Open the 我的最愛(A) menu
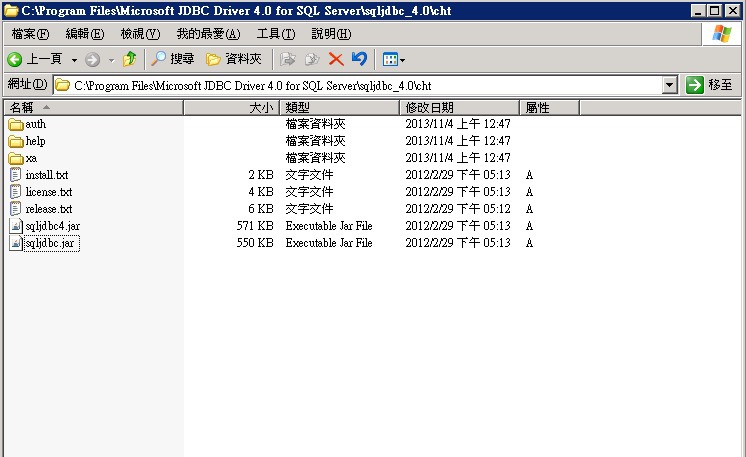746x457 pixels. click(208, 34)
